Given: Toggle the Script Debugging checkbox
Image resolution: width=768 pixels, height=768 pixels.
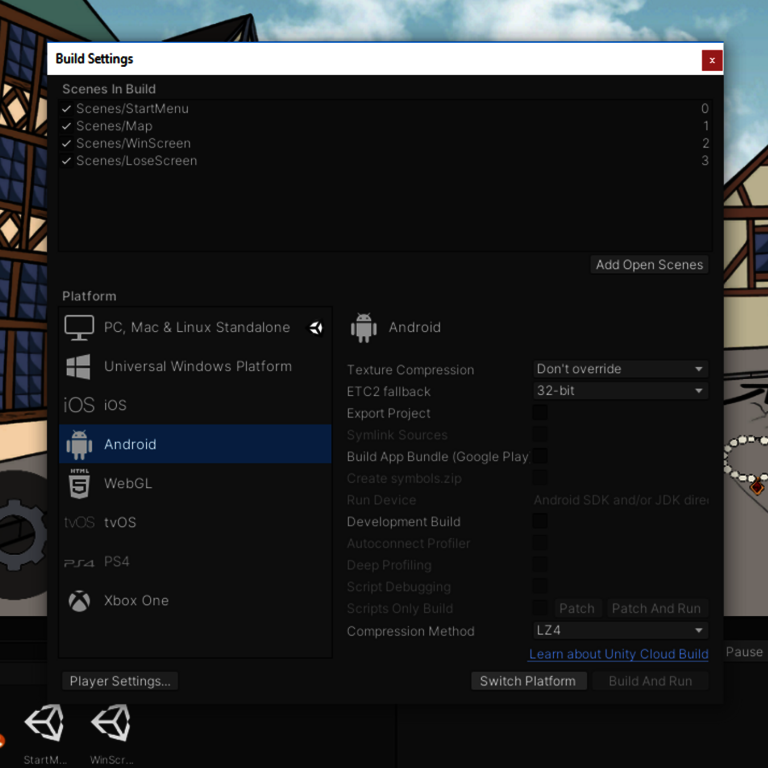Looking at the screenshot, I should tap(540, 586).
